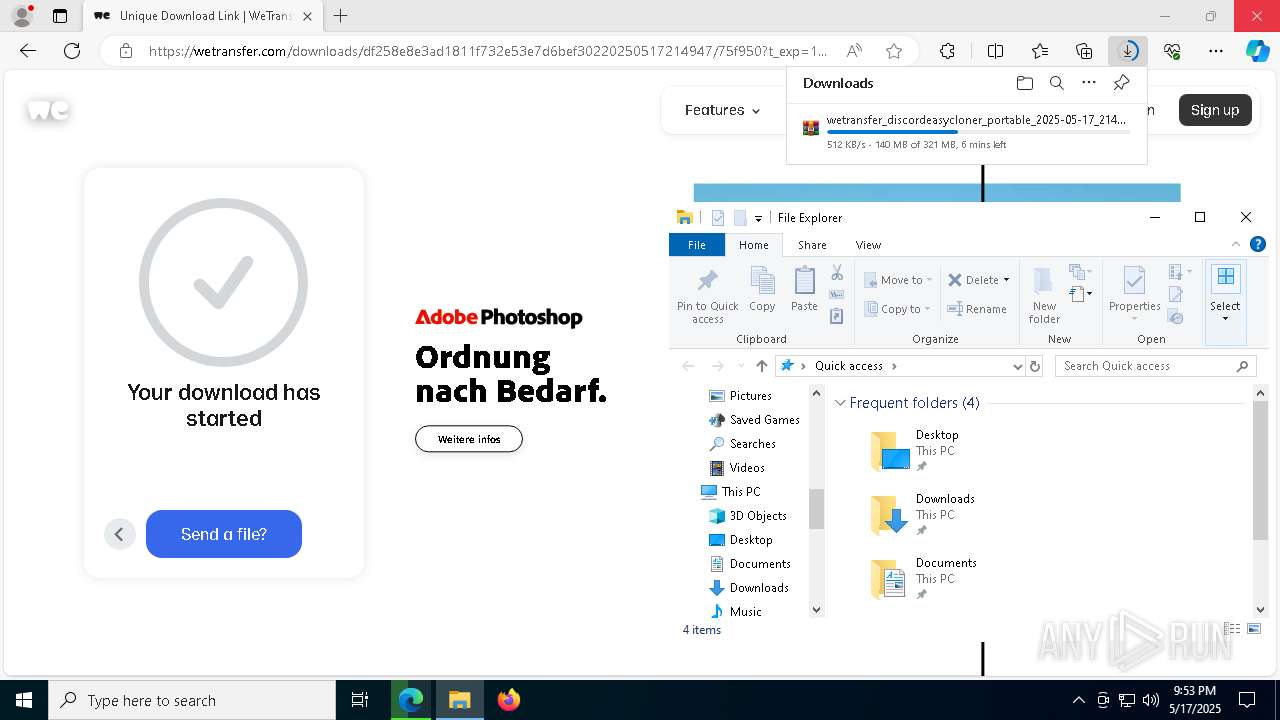Image resolution: width=1280 pixels, height=720 pixels.
Task: Open address bar history dropdown
Action: [x=1018, y=366]
